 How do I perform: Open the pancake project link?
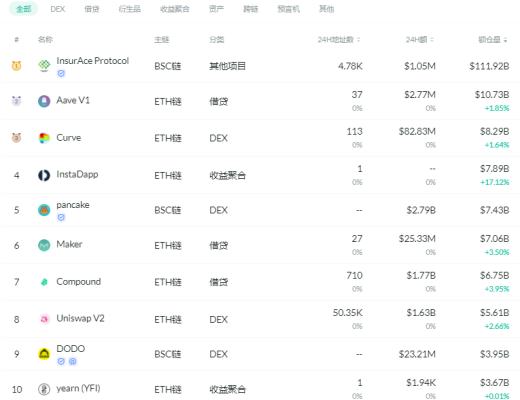[73, 205]
